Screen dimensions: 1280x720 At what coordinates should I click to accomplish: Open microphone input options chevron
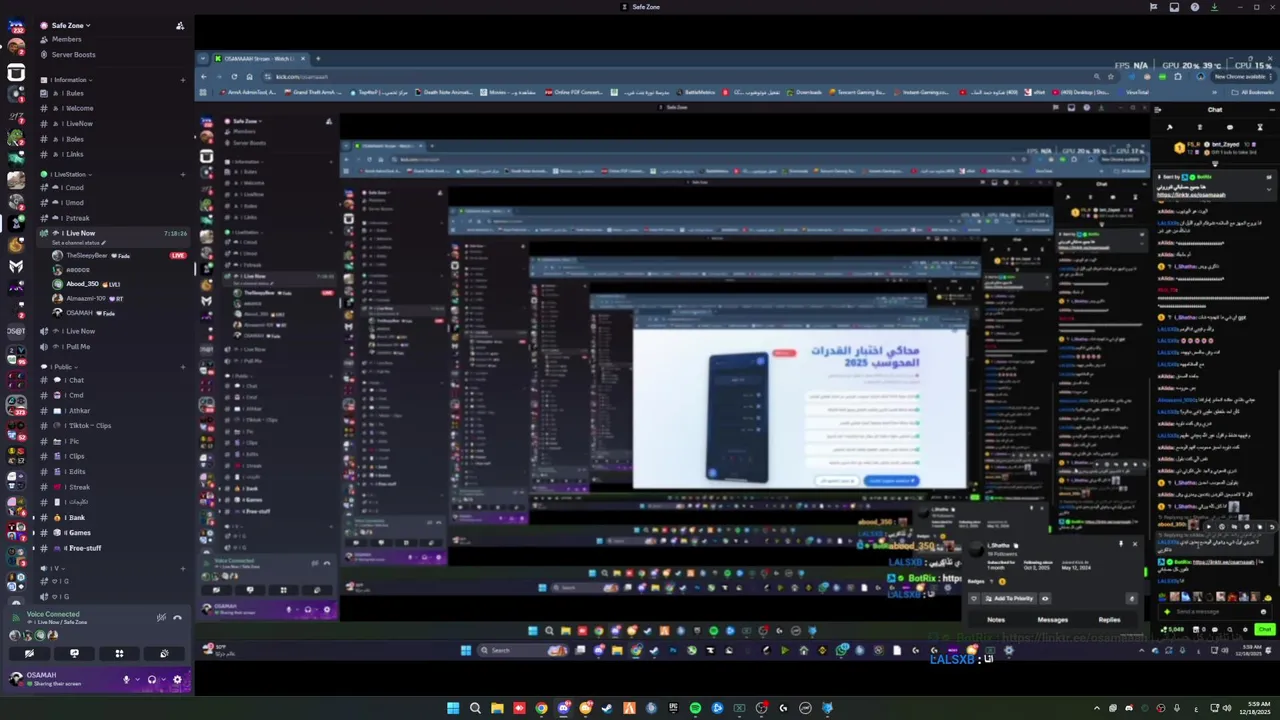pyautogui.click(x=136, y=680)
